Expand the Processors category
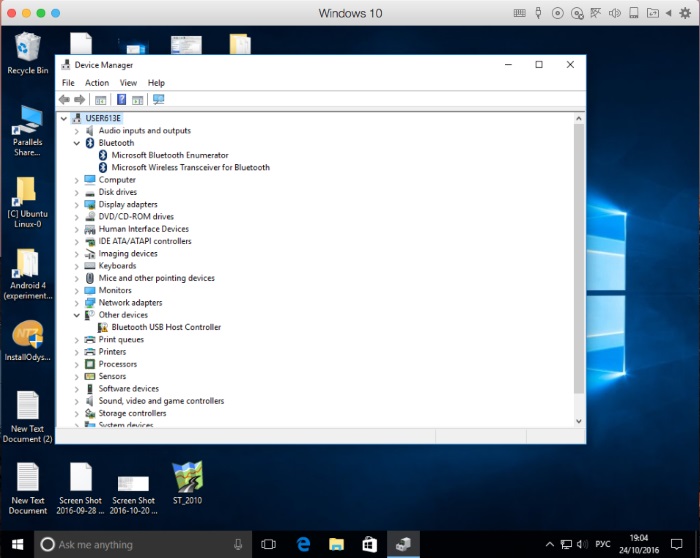 [x=77, y=364]
